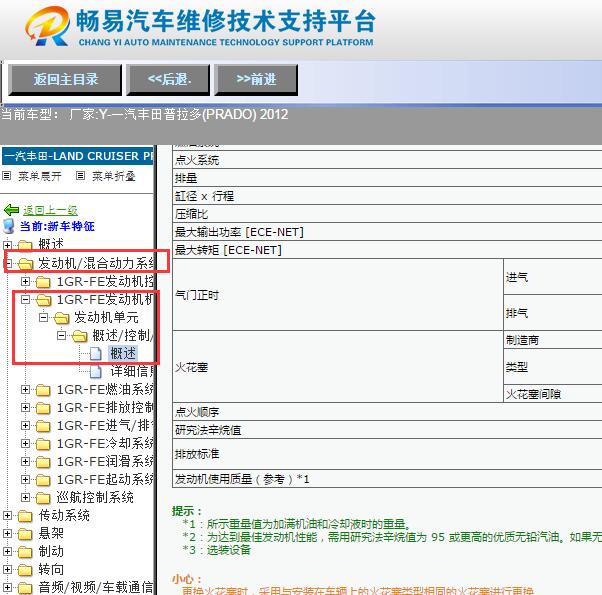The width and height of the screenshot is (602, 595).
Task: Click the folder icon for 概述 top node
Action: point(25,245)
